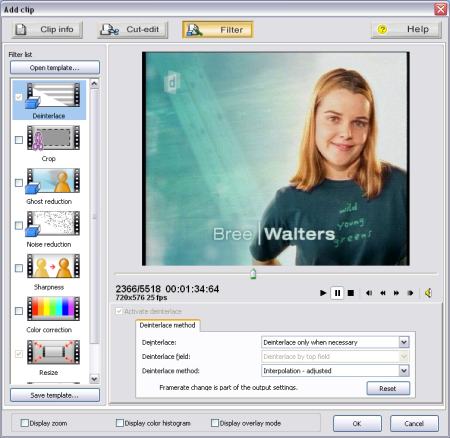Enable the Color correction checkbox
The image size is (450, 438).
coord(19,311)
